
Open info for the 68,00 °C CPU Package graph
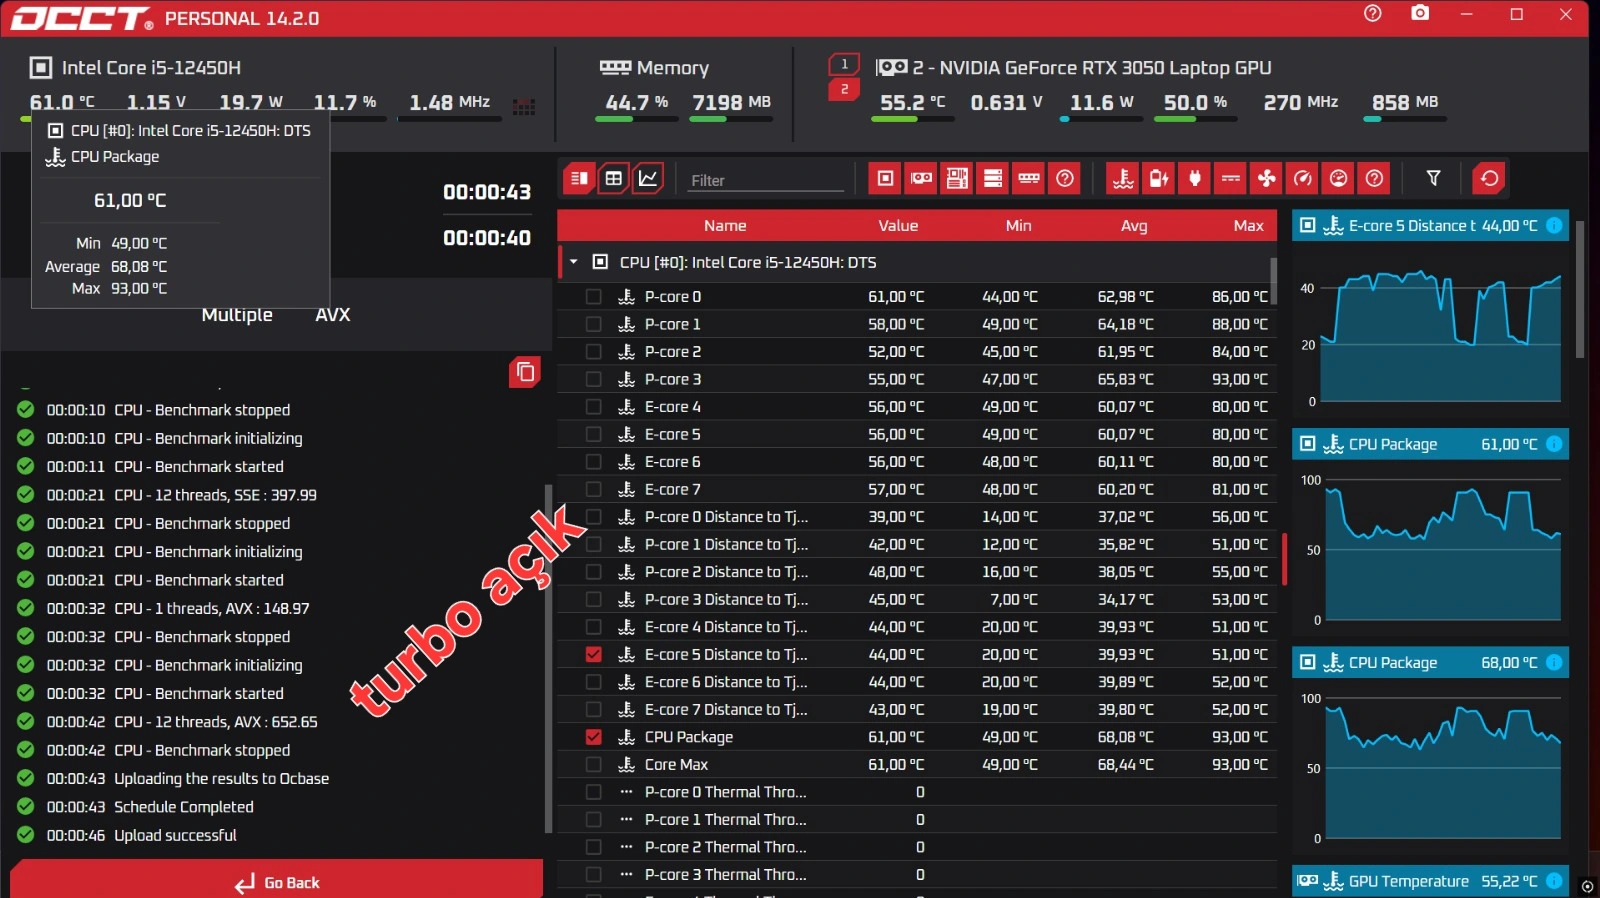pos(1554,662)
